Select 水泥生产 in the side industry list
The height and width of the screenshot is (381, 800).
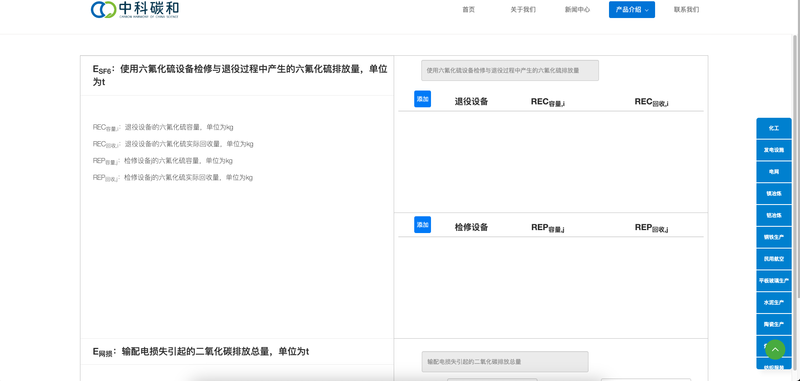click(774, 302)
